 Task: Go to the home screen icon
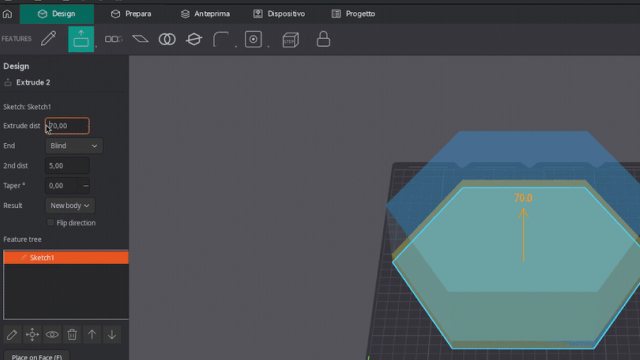click(7, 14)
